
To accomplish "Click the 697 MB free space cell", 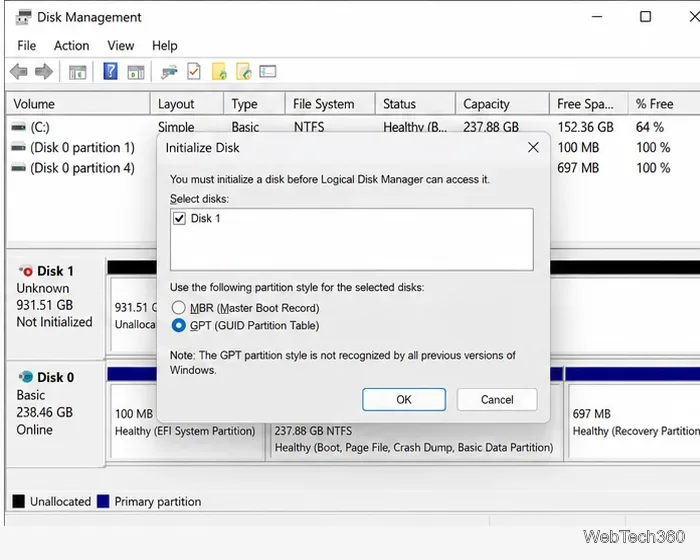I will [578, 168].
